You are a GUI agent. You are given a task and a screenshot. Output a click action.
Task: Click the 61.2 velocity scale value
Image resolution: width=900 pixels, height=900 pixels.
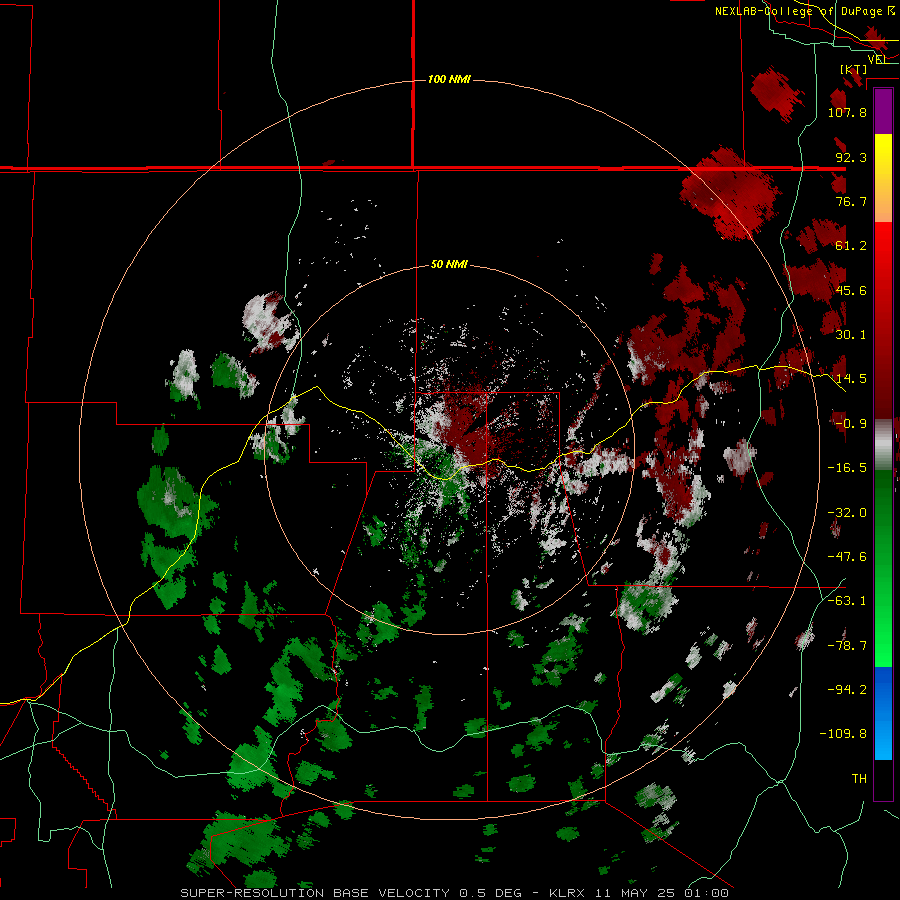pyautogui.click(x=851, y=246)
